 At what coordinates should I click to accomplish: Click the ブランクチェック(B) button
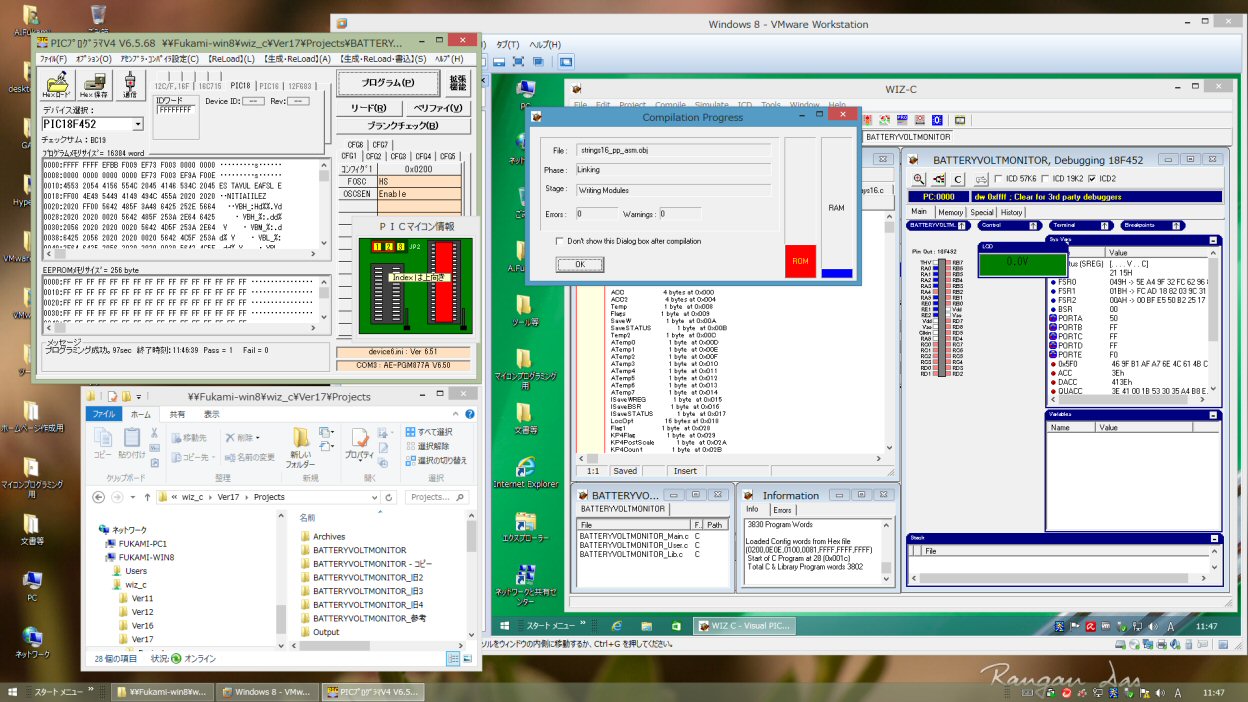pos(403,126)
